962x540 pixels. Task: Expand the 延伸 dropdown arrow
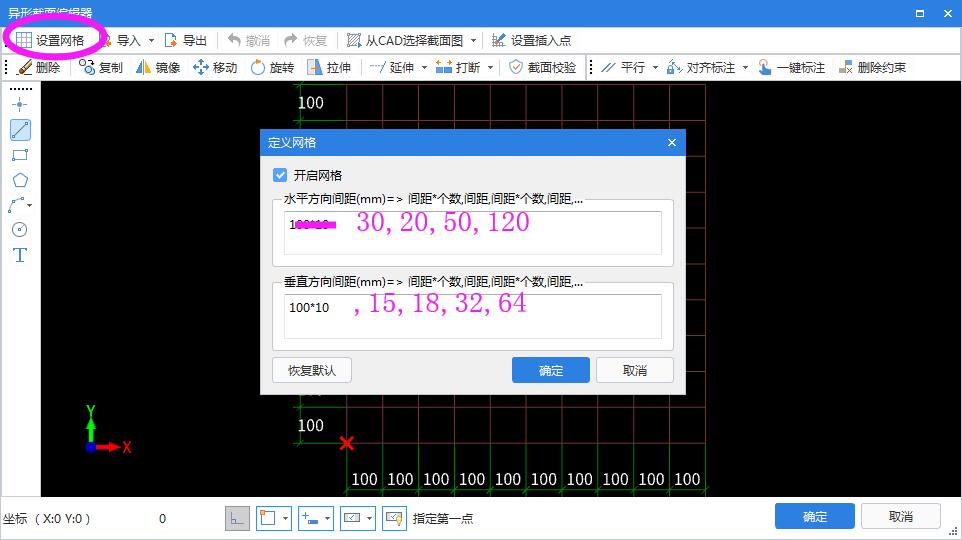point(424,68)
